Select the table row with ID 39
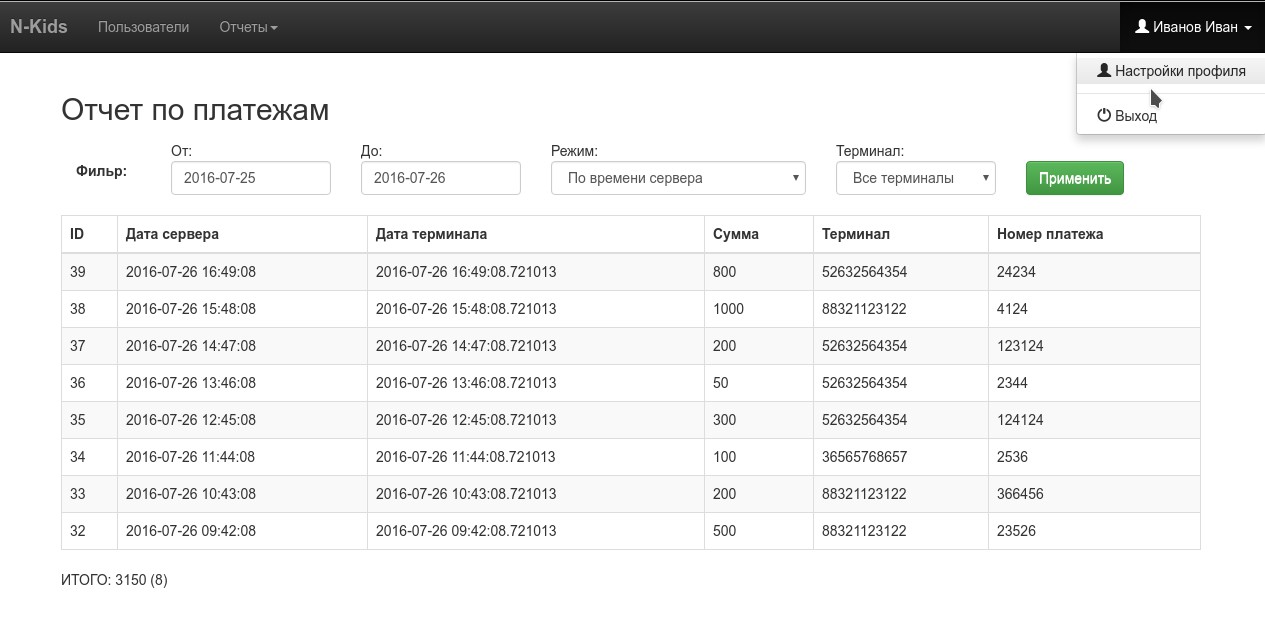Screen dimensions: 1265x622 631,272
